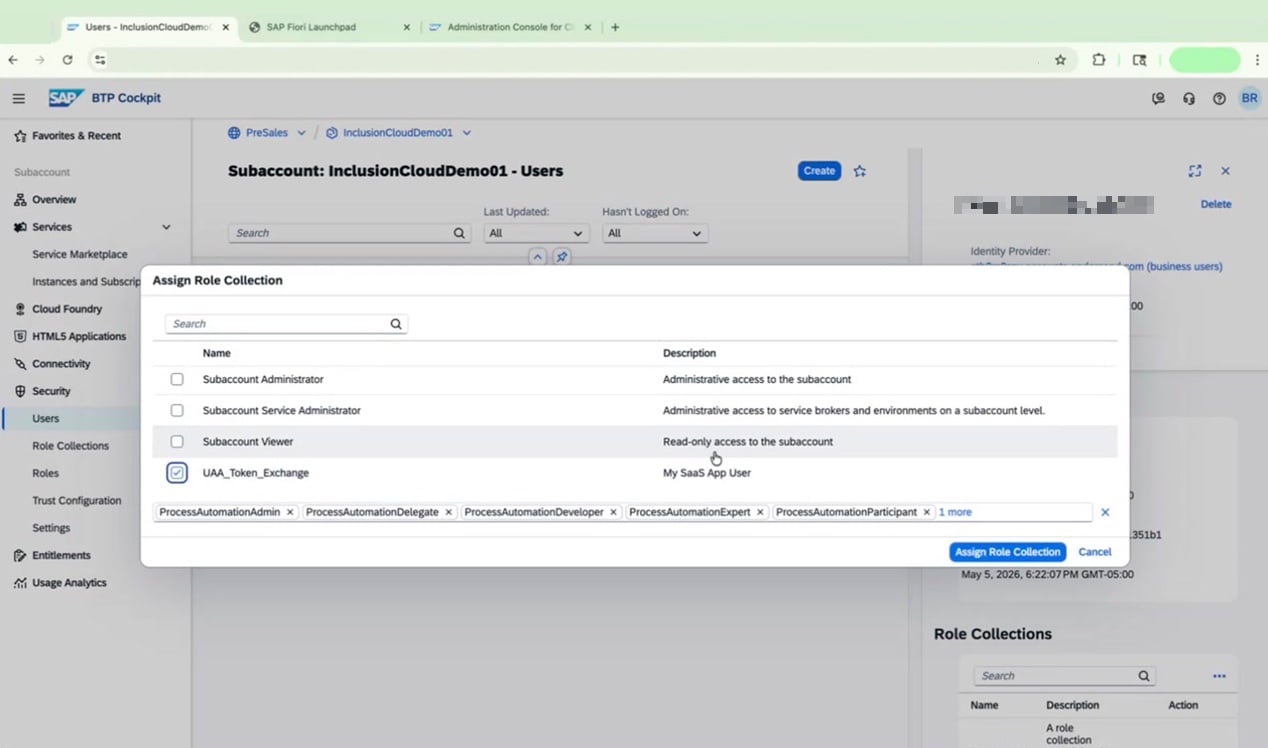
Task: Open the PreSales breadcrumb link
Action: click(267, 133)
